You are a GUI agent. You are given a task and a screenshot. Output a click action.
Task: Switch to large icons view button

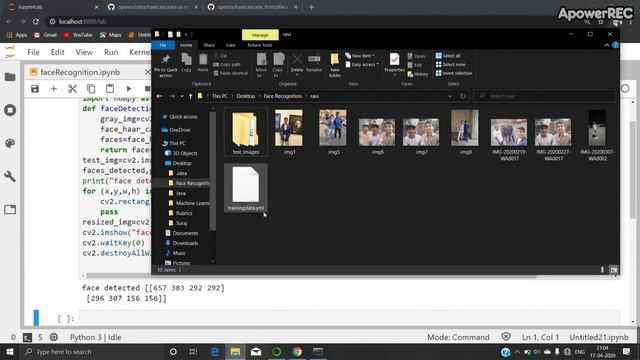pyautogui.click(x=613, y=270)
